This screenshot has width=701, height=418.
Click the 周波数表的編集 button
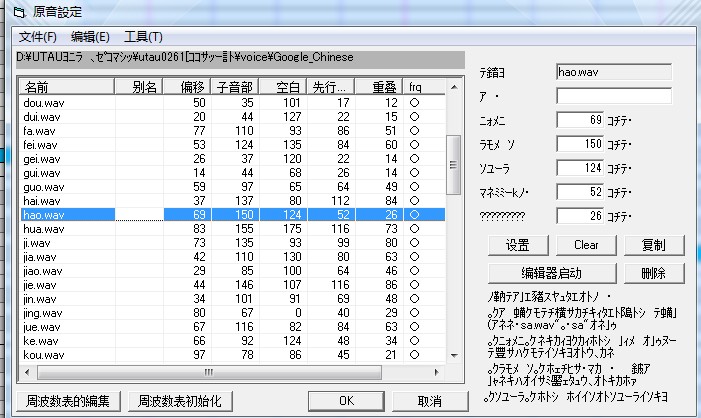point(68,401)
